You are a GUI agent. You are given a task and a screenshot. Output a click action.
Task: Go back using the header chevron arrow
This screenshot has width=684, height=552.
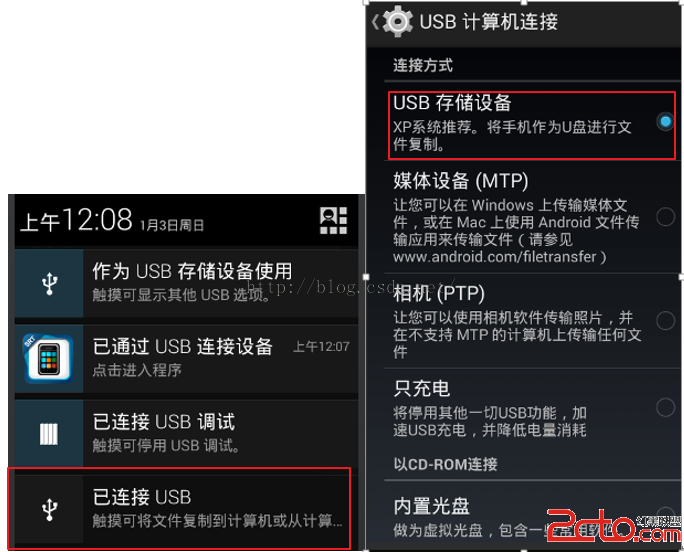click(x=375, y=22)
